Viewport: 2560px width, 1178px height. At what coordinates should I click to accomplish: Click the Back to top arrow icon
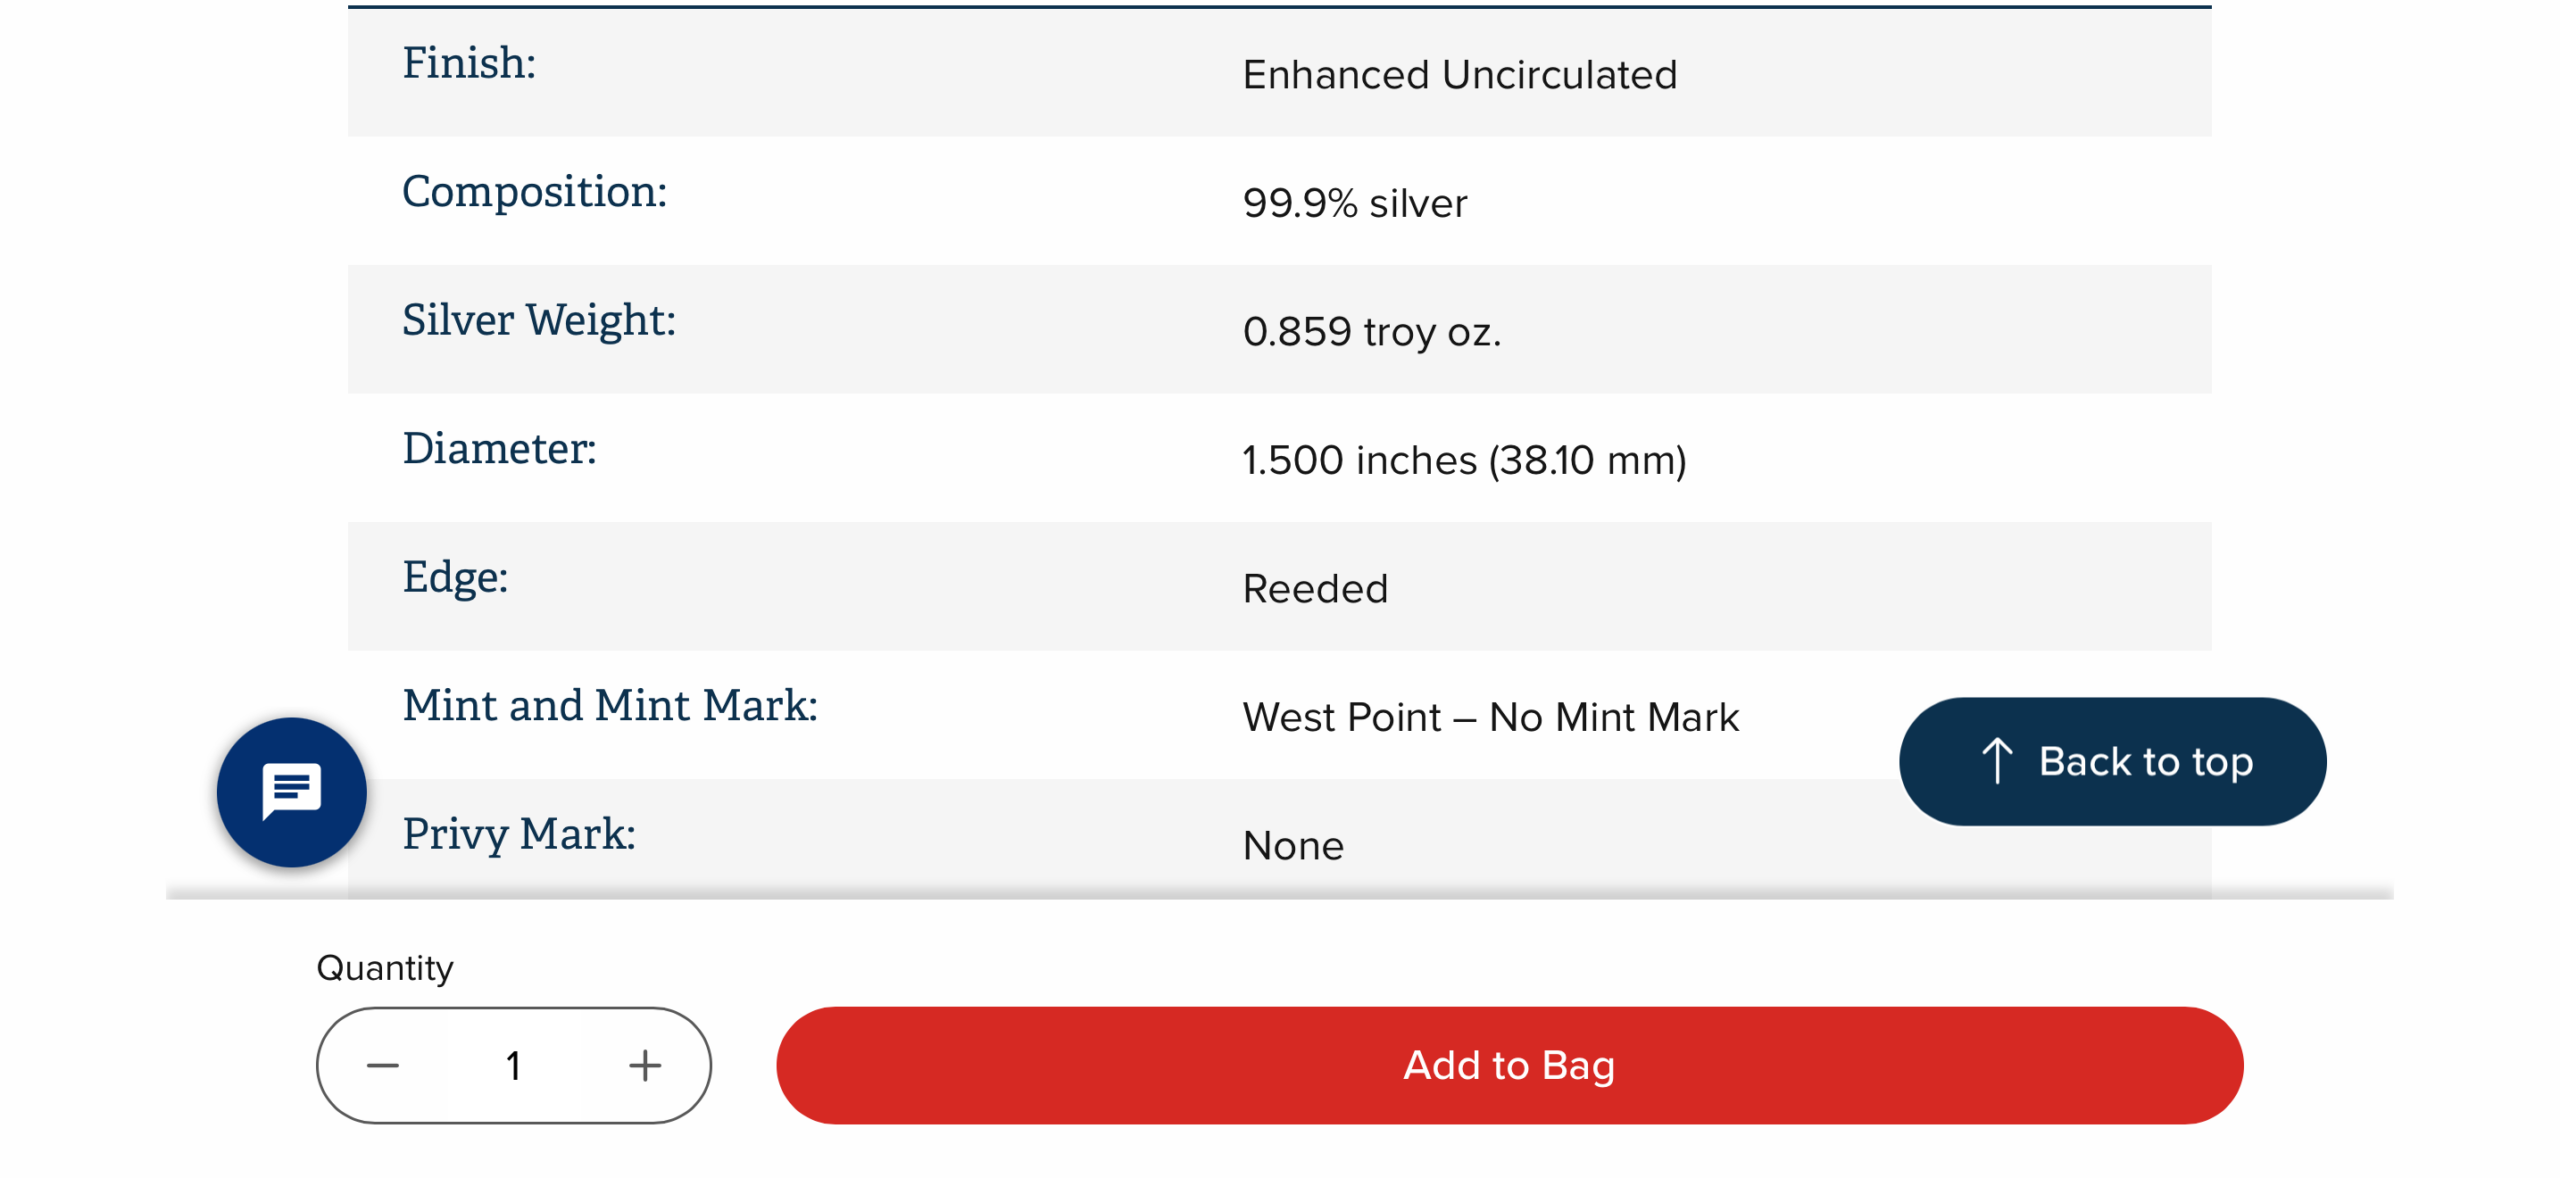click(x=1997, y=760)
